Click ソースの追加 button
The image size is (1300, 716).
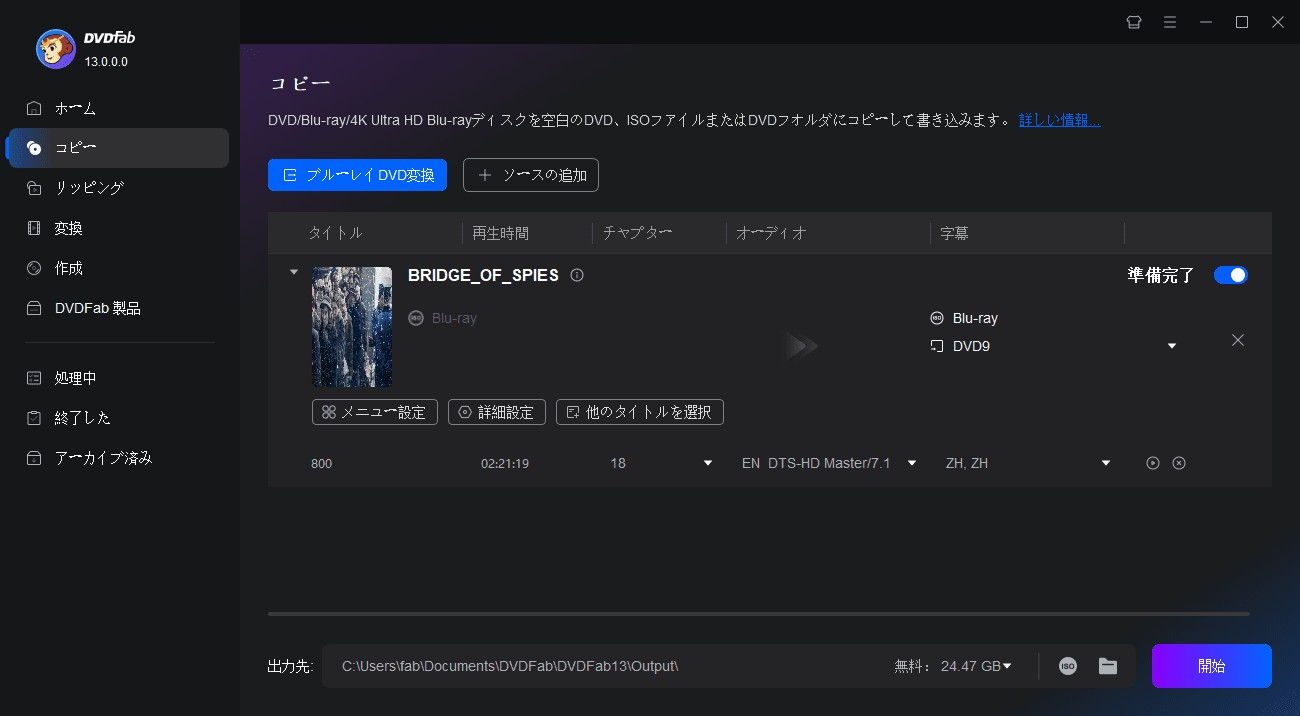(531, 175)
